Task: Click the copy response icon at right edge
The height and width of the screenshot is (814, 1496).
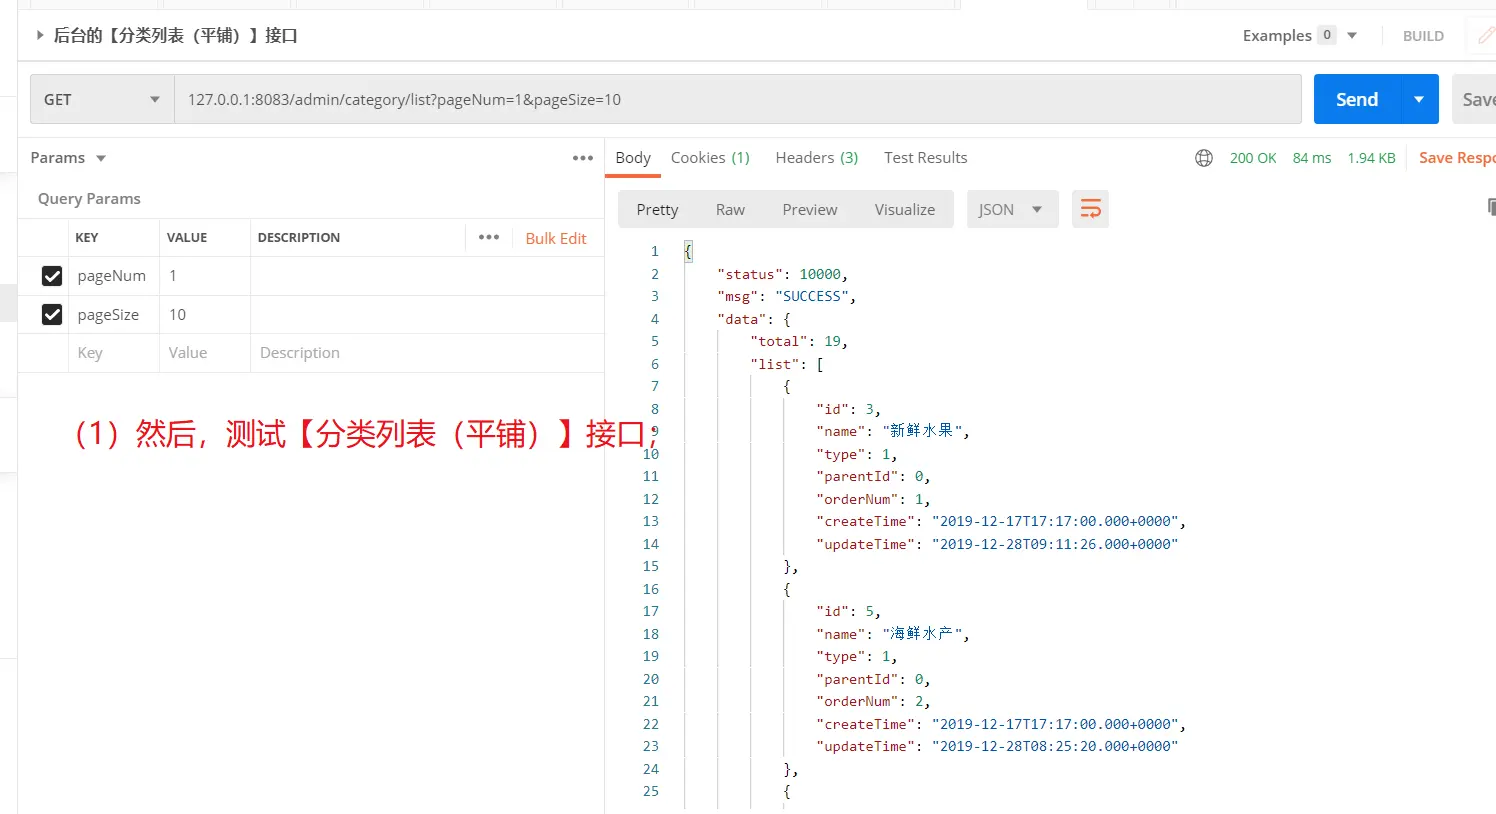Action: (x=1490, y=207)
